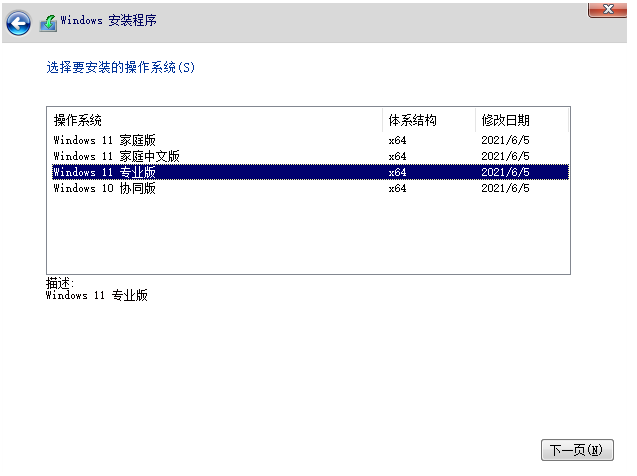
Task: Click the 选择要安装的操作系统(S) heading label
Action: 120,68
